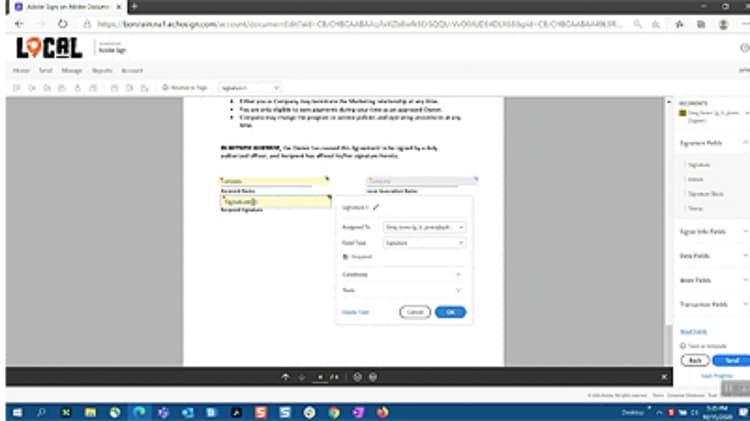Viewport: 750px width, 421px height.
Task: Click the page number box in bottom bar
Action: [x=320, y=377]
